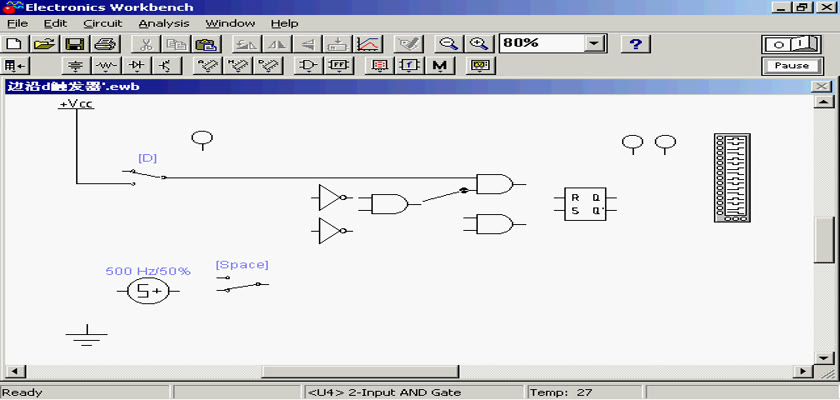Image resolution: width=840 pixels, height=400 pixels.
Task: Open the Miscellaneous M parts bin
Action: tap(440, 65)
